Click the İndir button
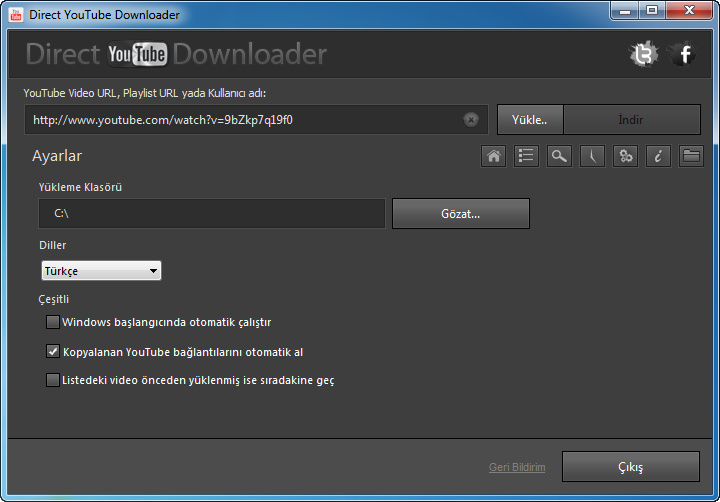The image size is (720, 502). coord(631,120)
